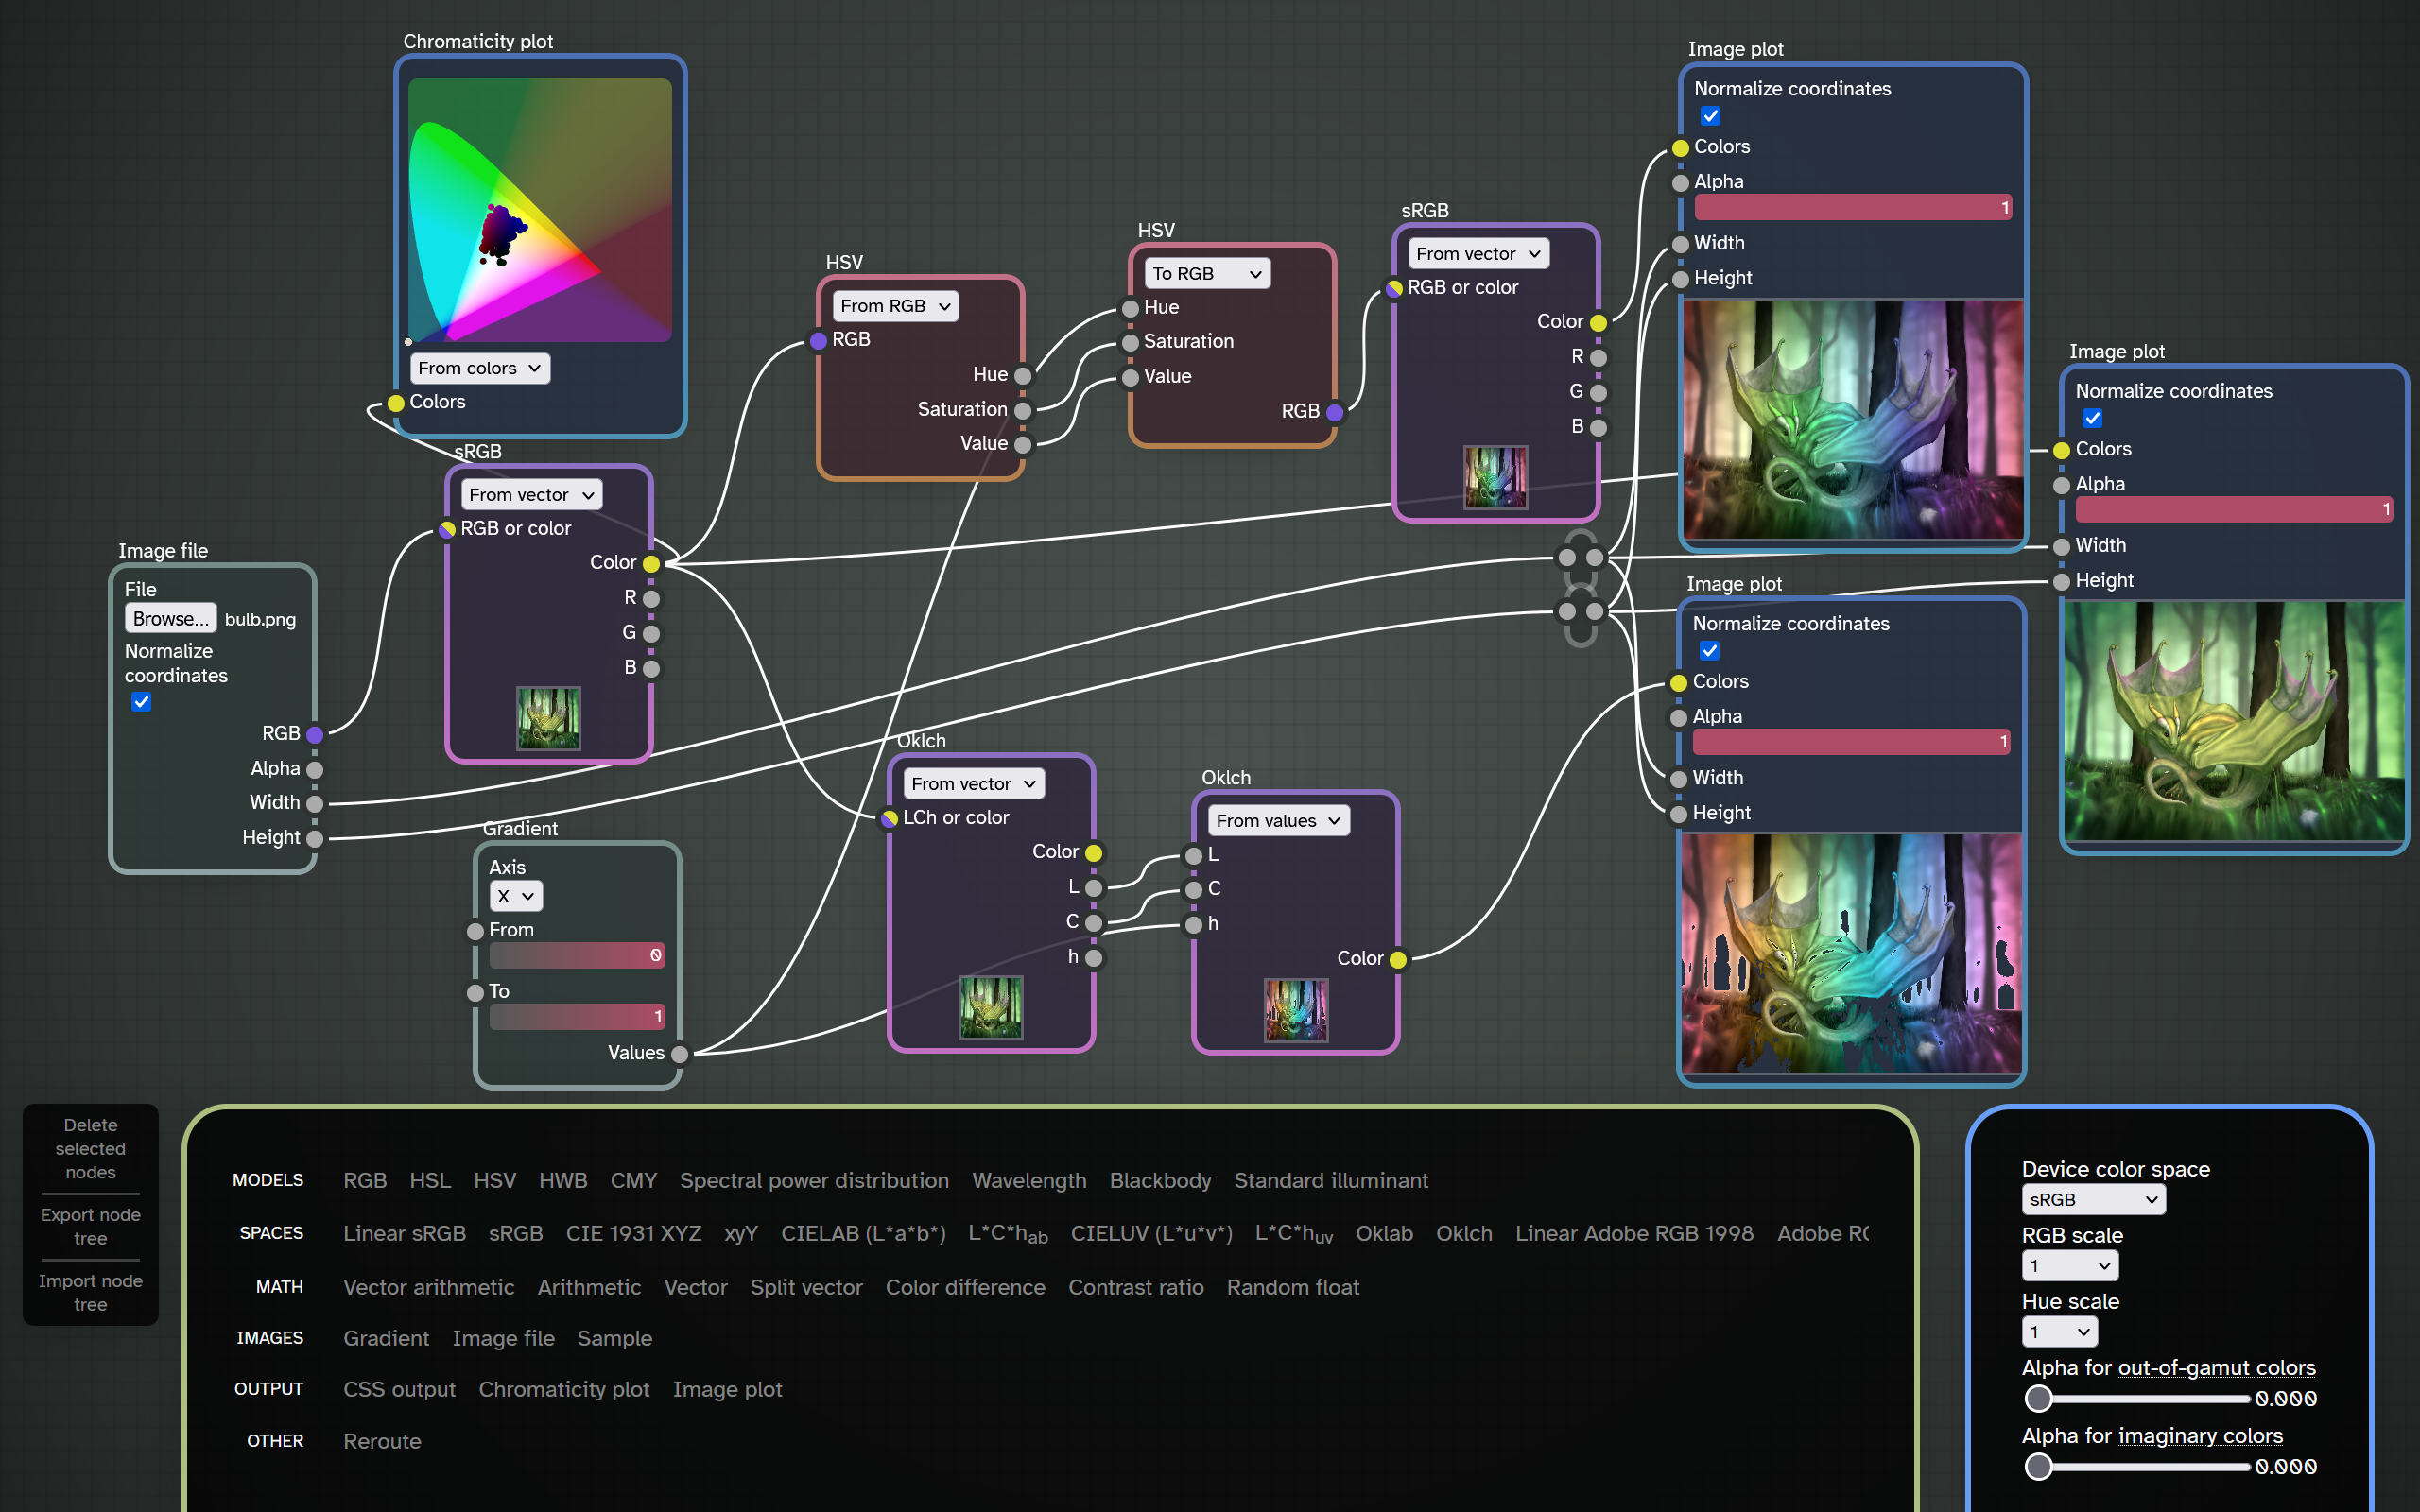
Task: Click the Values output socket of Gradient node
Action: [680, 1054]
